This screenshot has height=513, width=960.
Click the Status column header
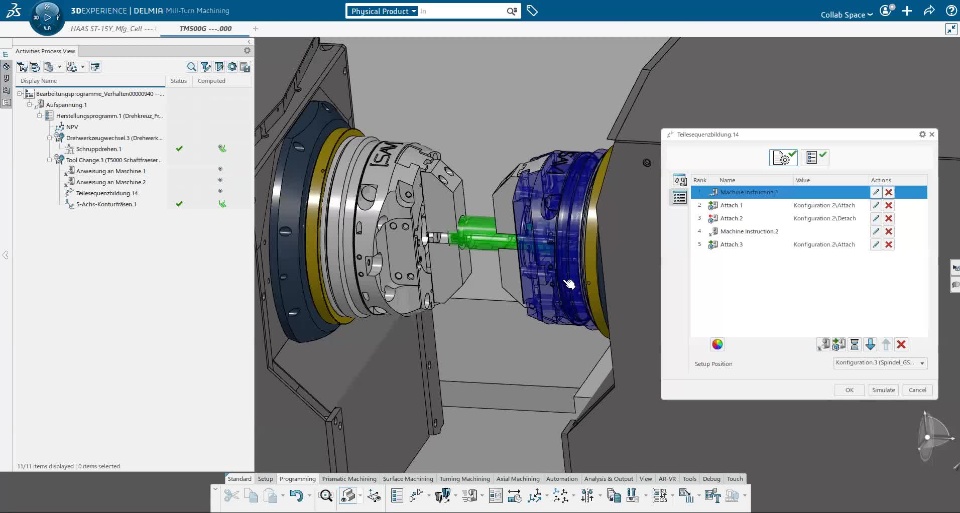[179, 81]
